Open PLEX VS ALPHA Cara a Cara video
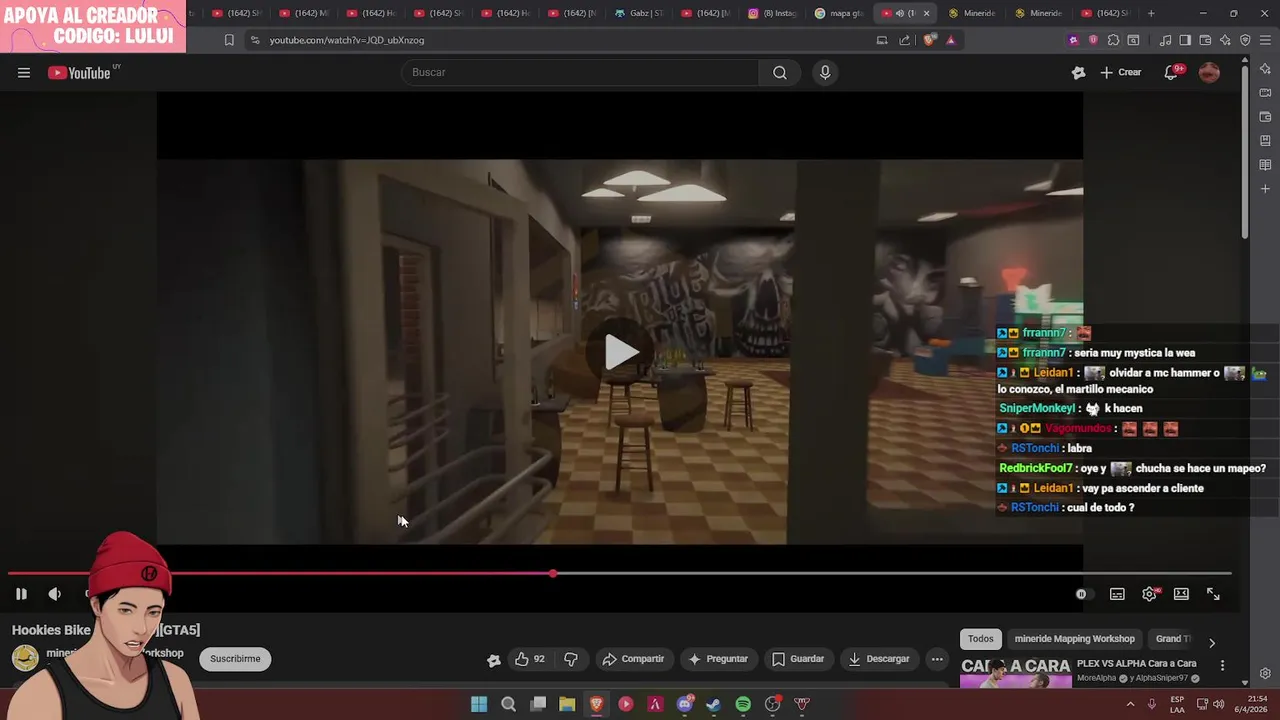 [x=1136, y=663]
